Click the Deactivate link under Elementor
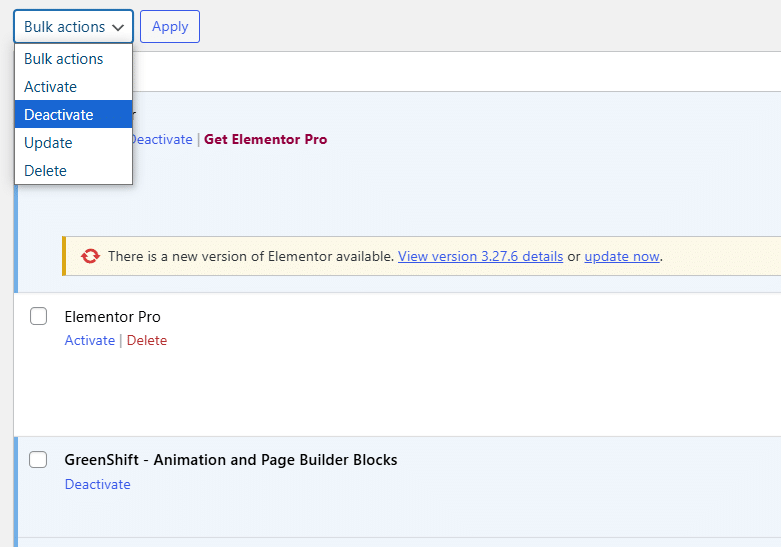 click(x=162, y=139)
